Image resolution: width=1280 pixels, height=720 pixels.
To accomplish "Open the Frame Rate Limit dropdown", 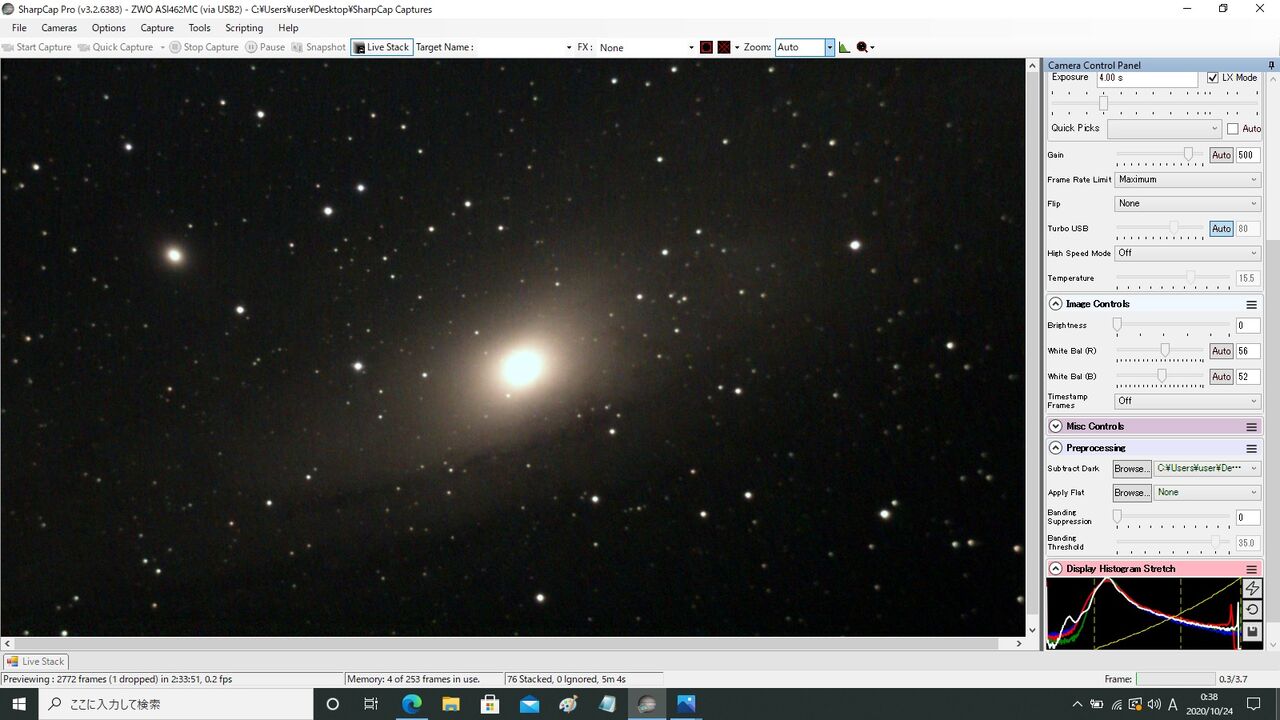I will (1188, 180).
